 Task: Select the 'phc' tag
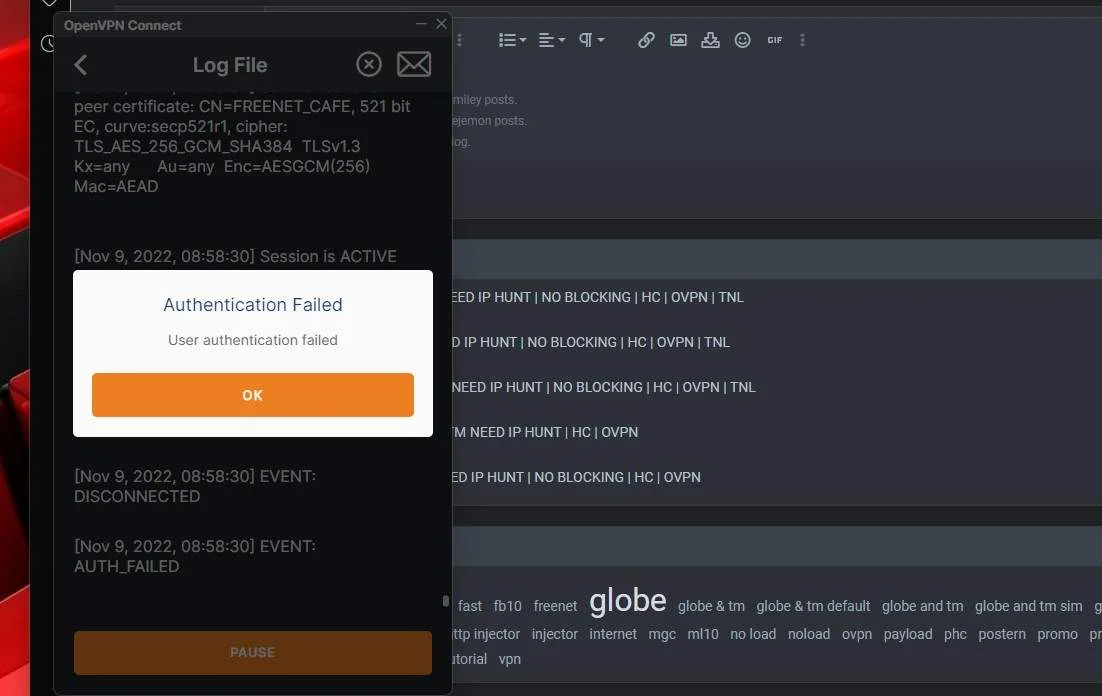click(955, 634)
